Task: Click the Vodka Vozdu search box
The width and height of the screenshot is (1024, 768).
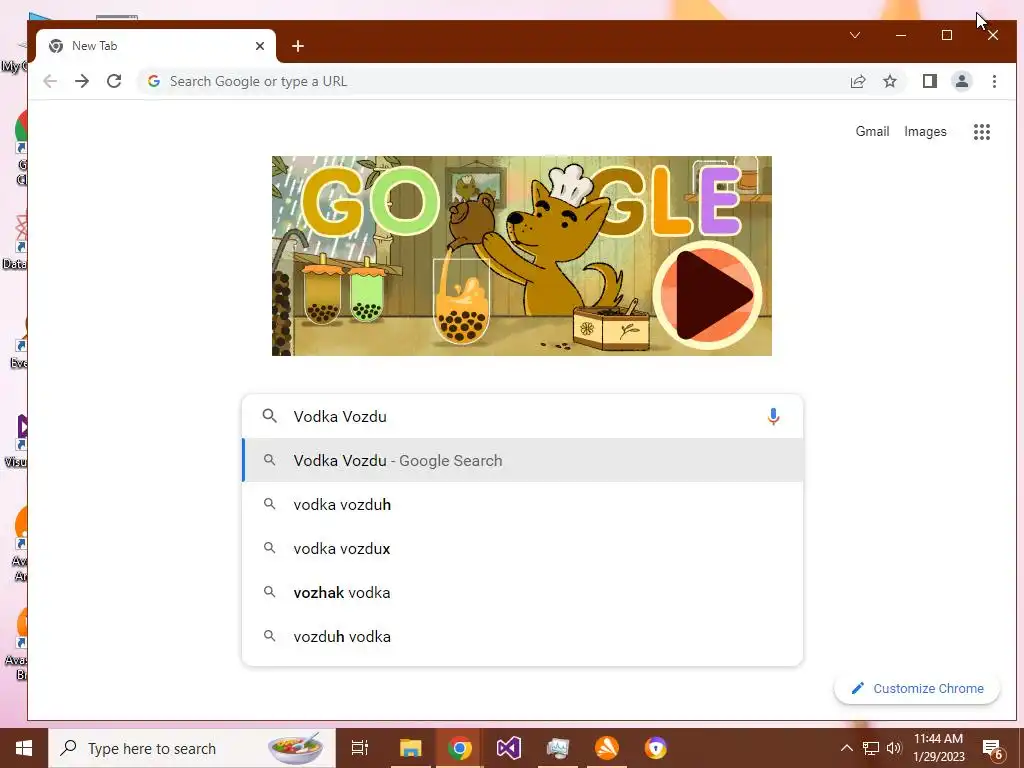Action: tap(522, 416)
